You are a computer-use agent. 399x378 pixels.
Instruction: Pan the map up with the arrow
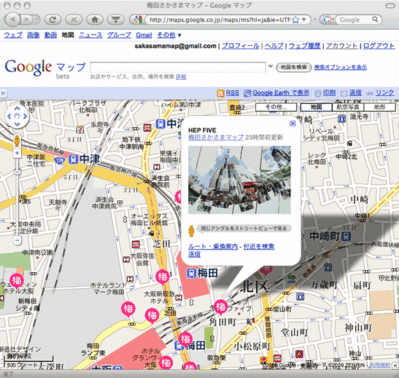17,108
